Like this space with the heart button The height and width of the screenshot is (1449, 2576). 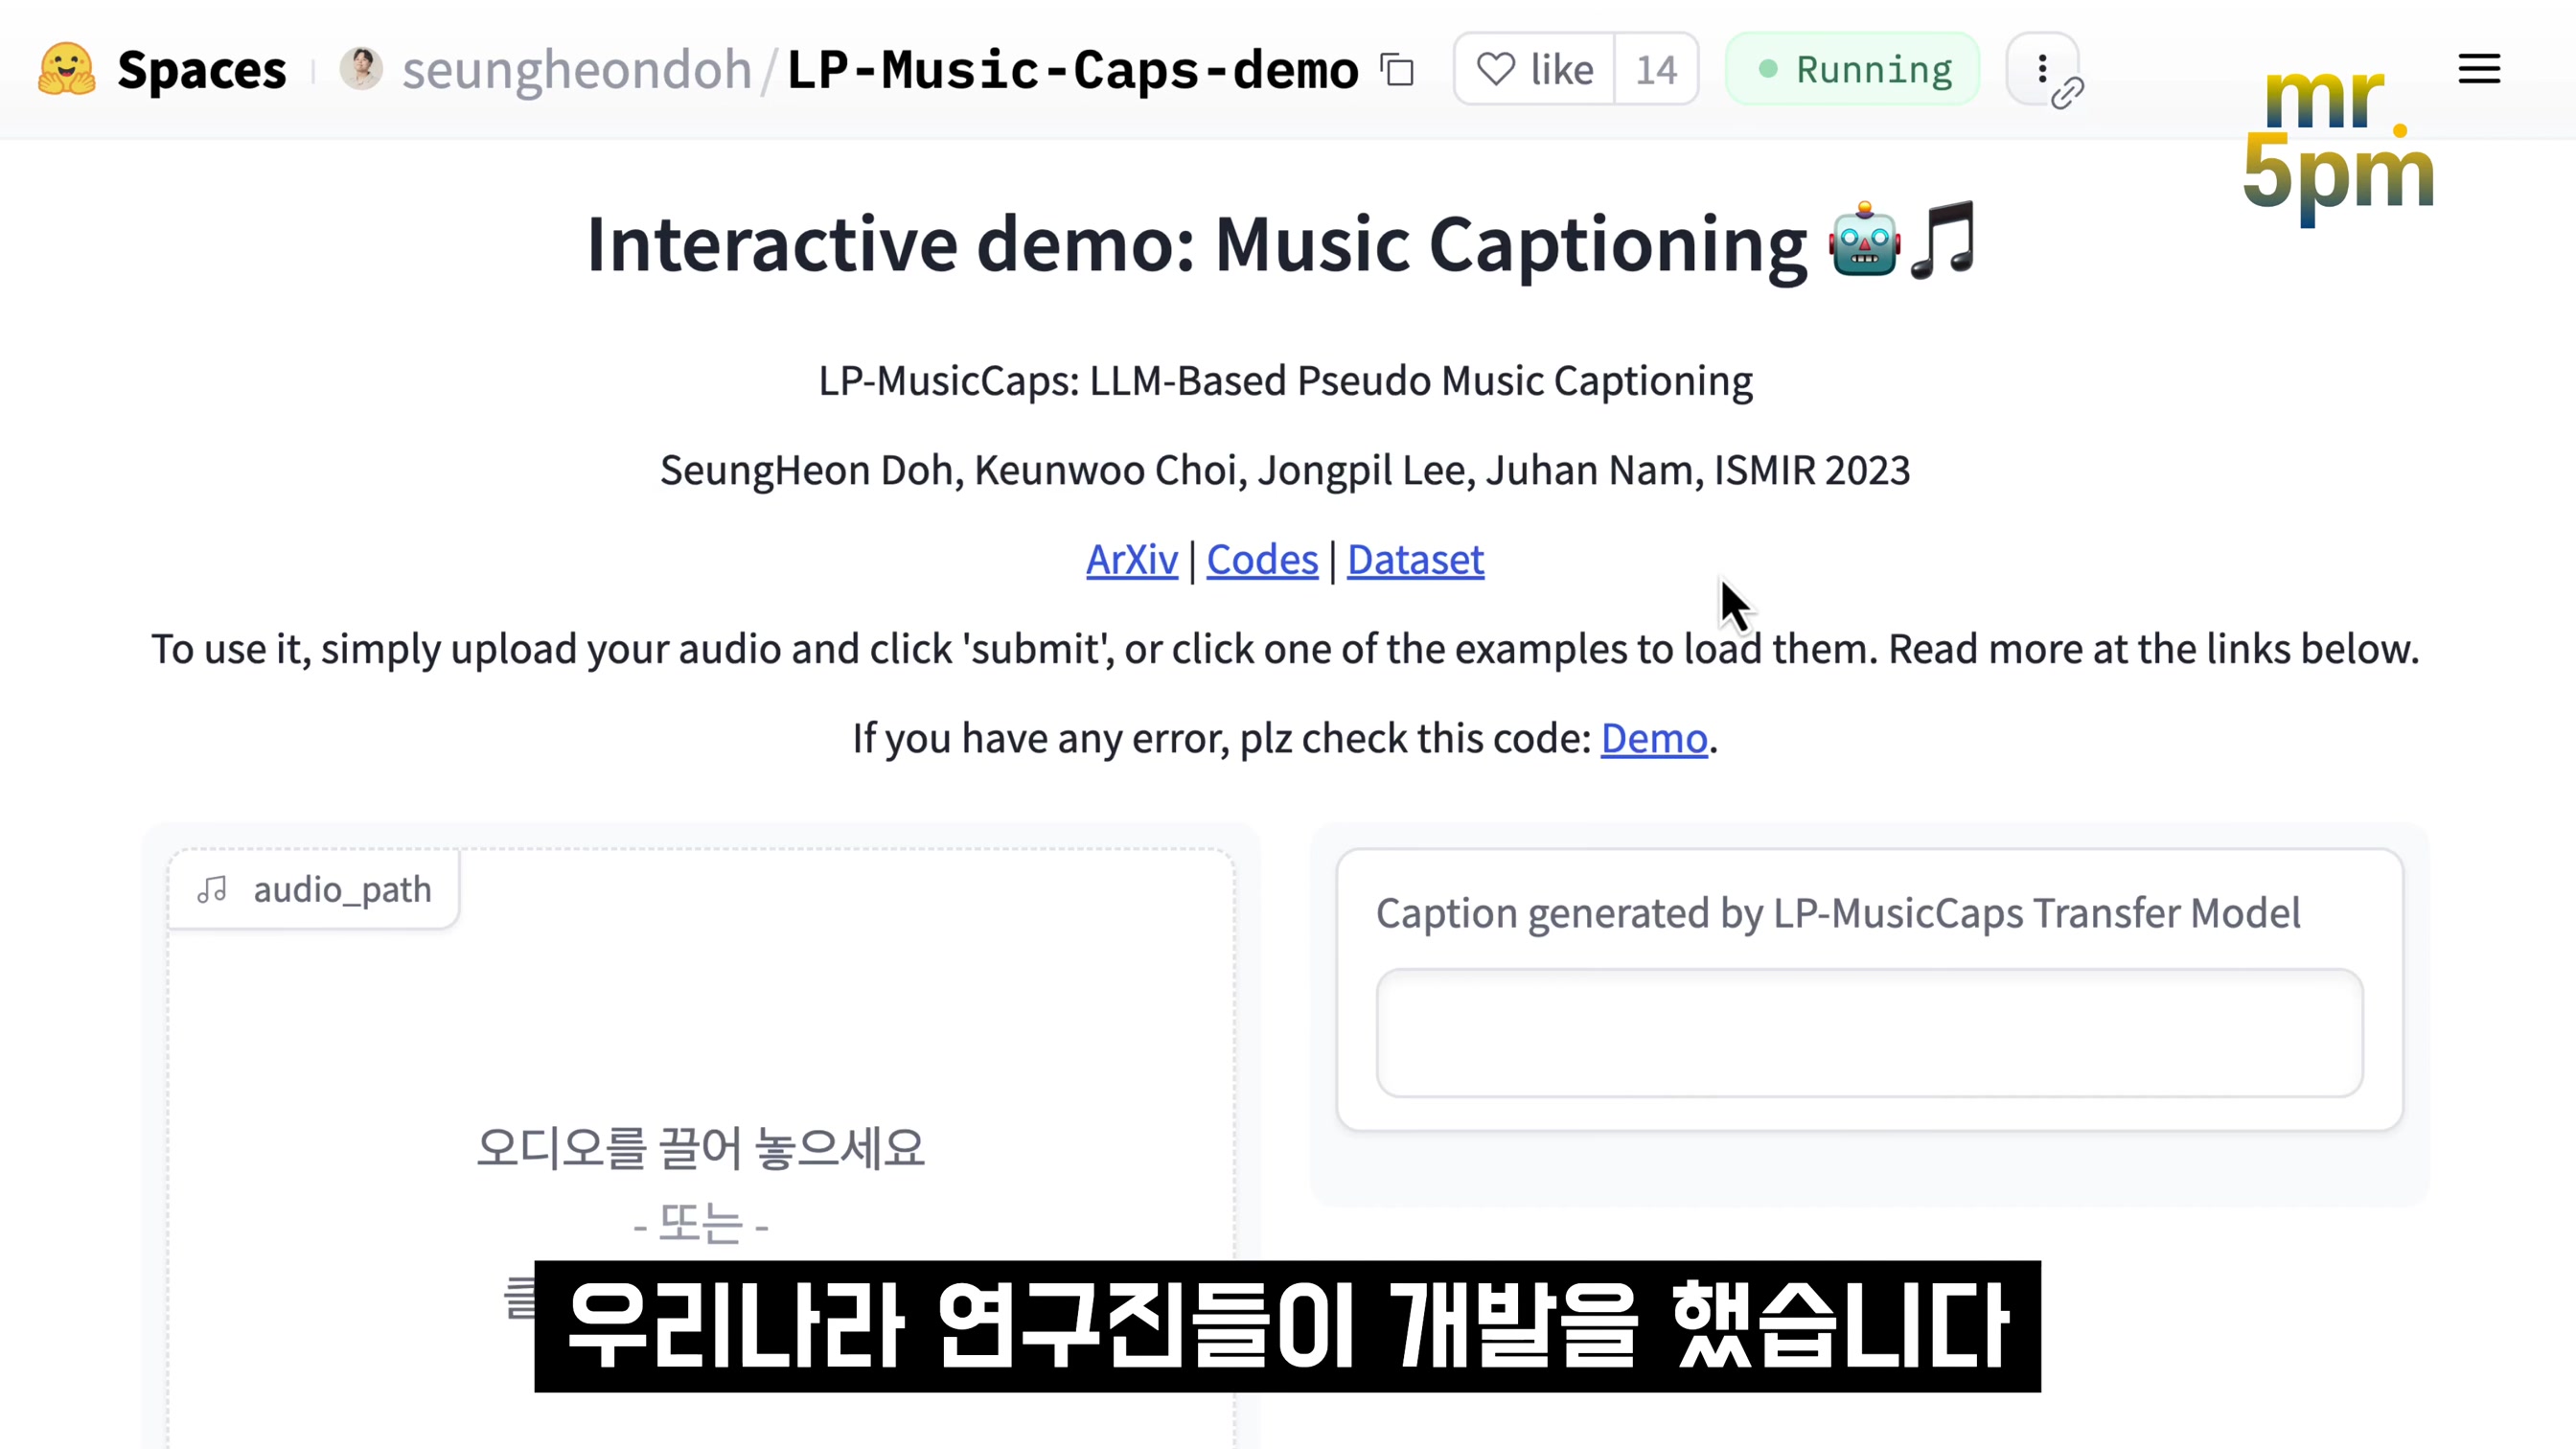pos(1535,69)
